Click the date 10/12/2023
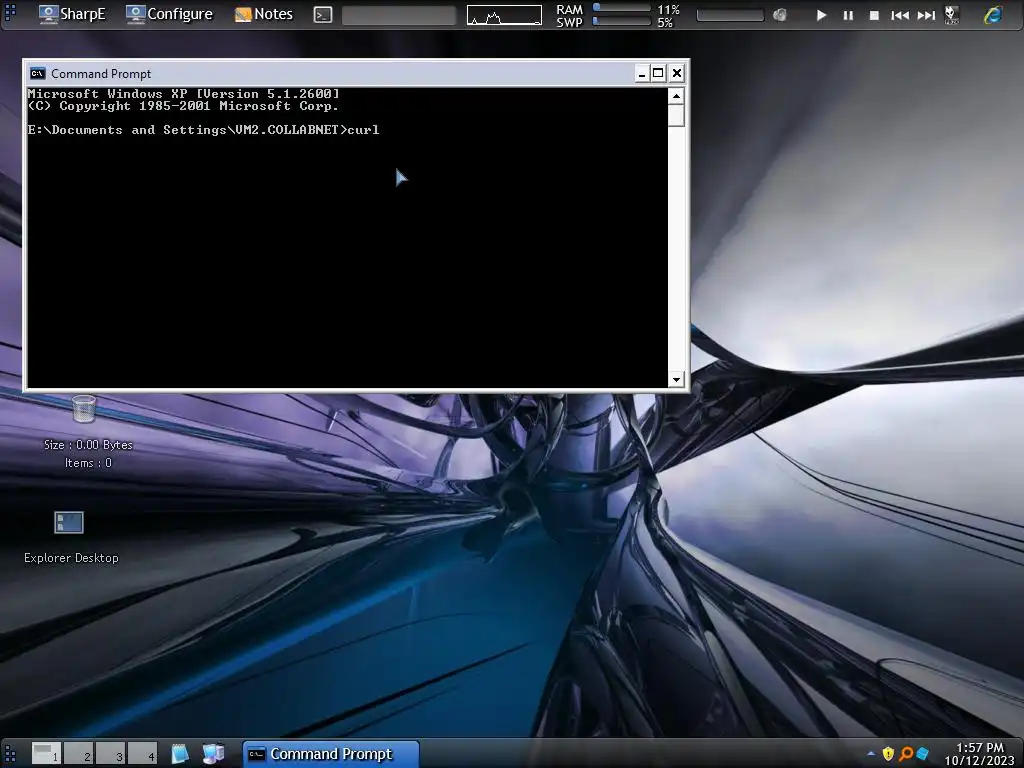Viewport: 1024px width, 768px height. [x=980, y=761]
